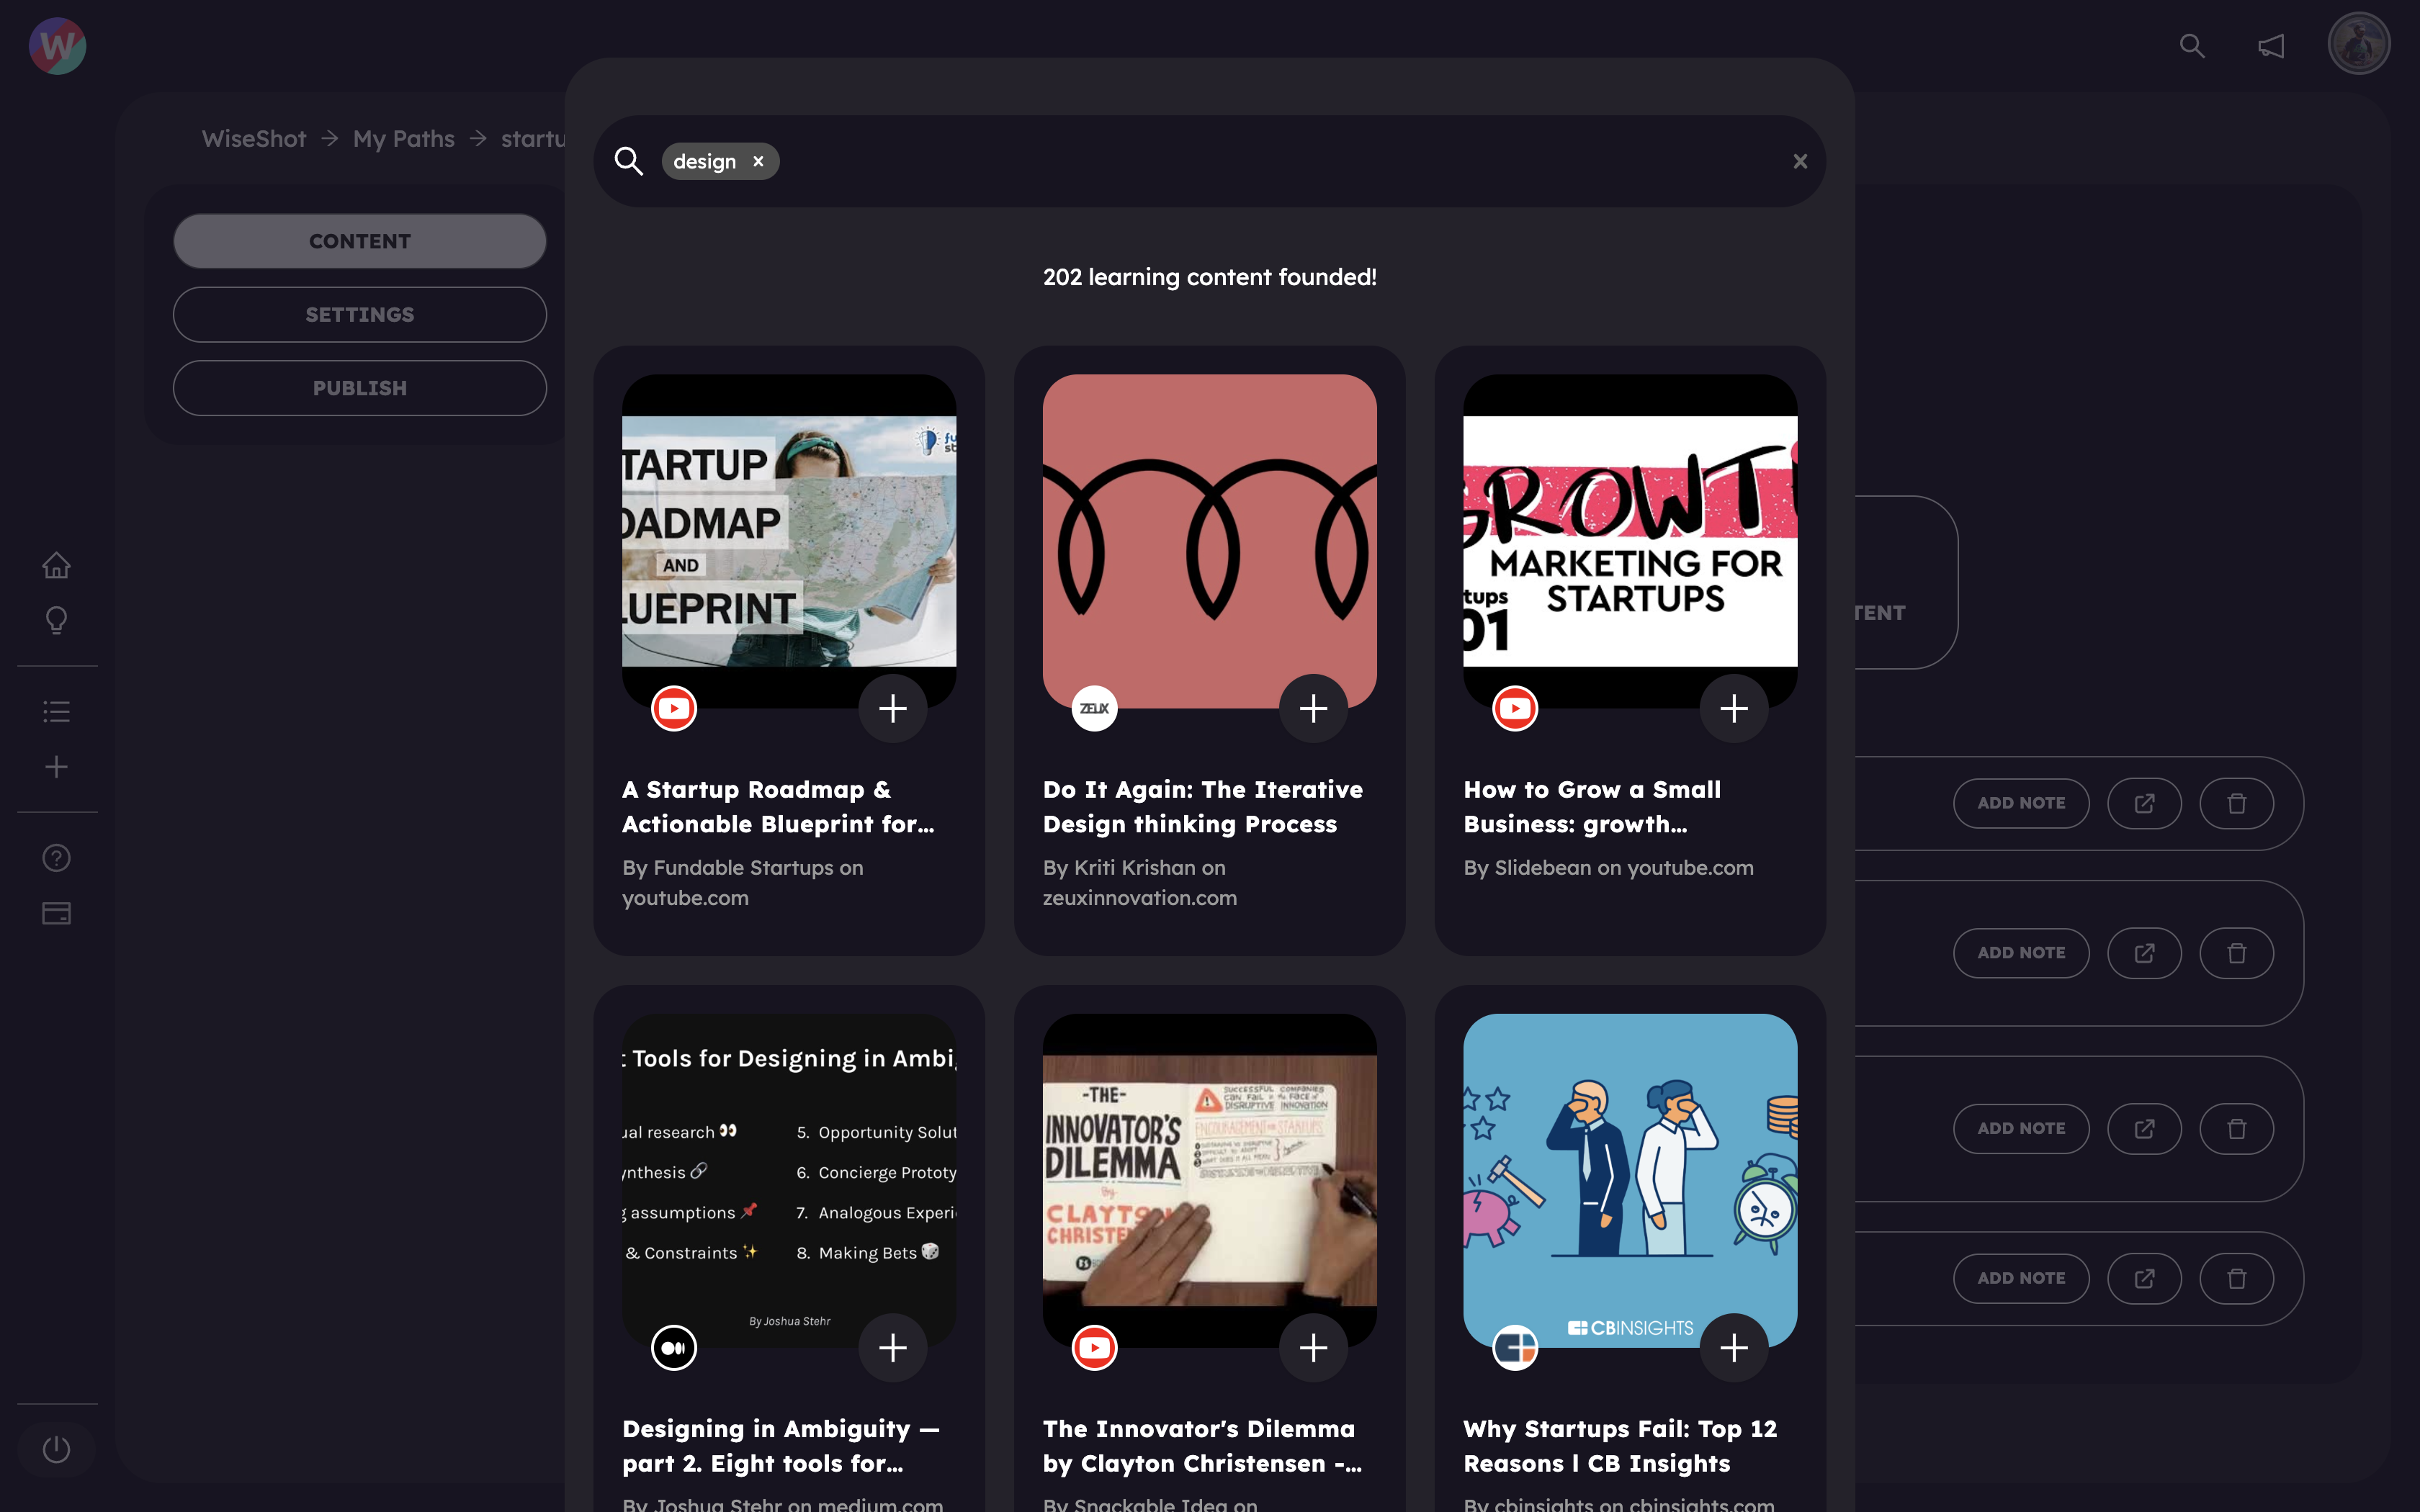Open the Home icon in the sidebar
Viewport: 2420px width, 1512px height.
click(56, 565)
